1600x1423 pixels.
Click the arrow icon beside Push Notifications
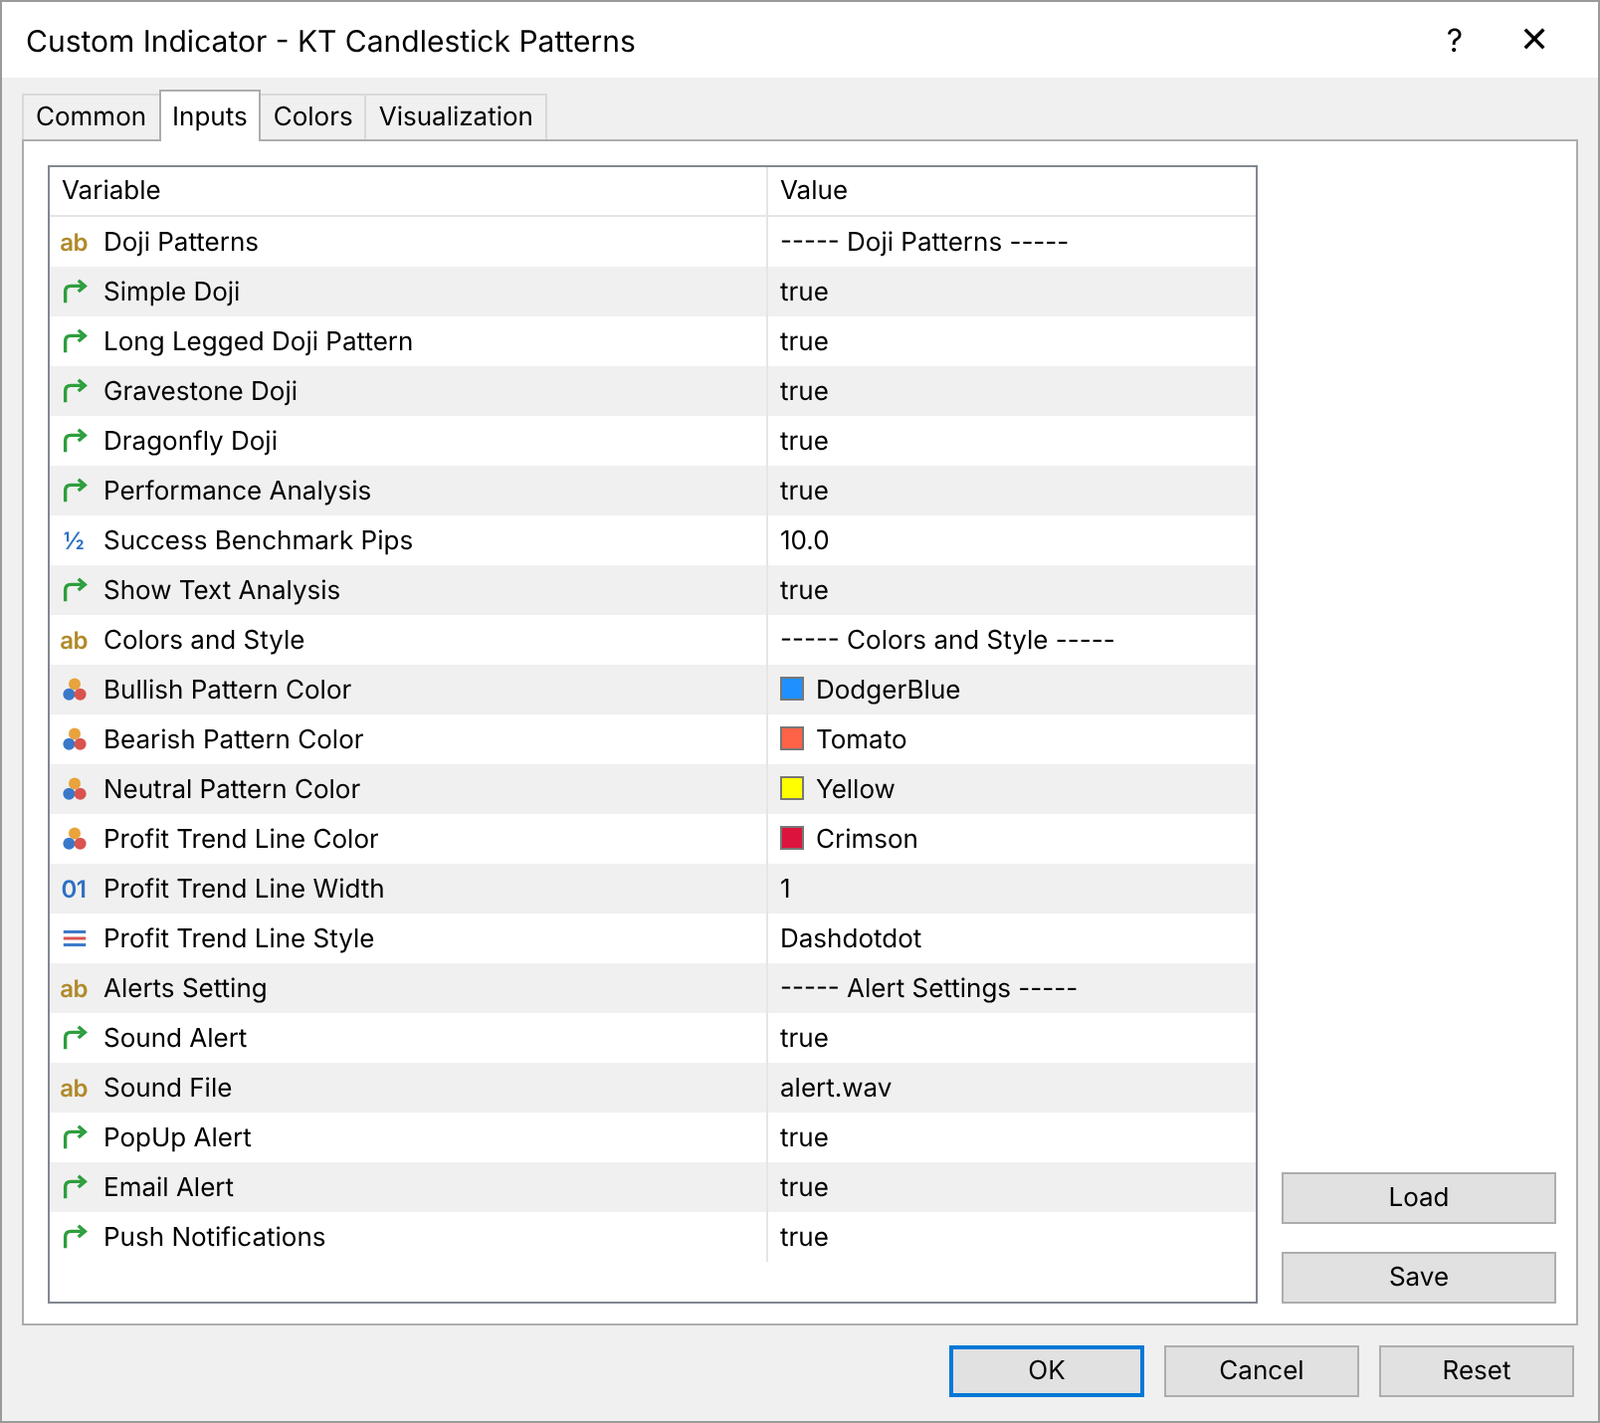(75, 1237)
